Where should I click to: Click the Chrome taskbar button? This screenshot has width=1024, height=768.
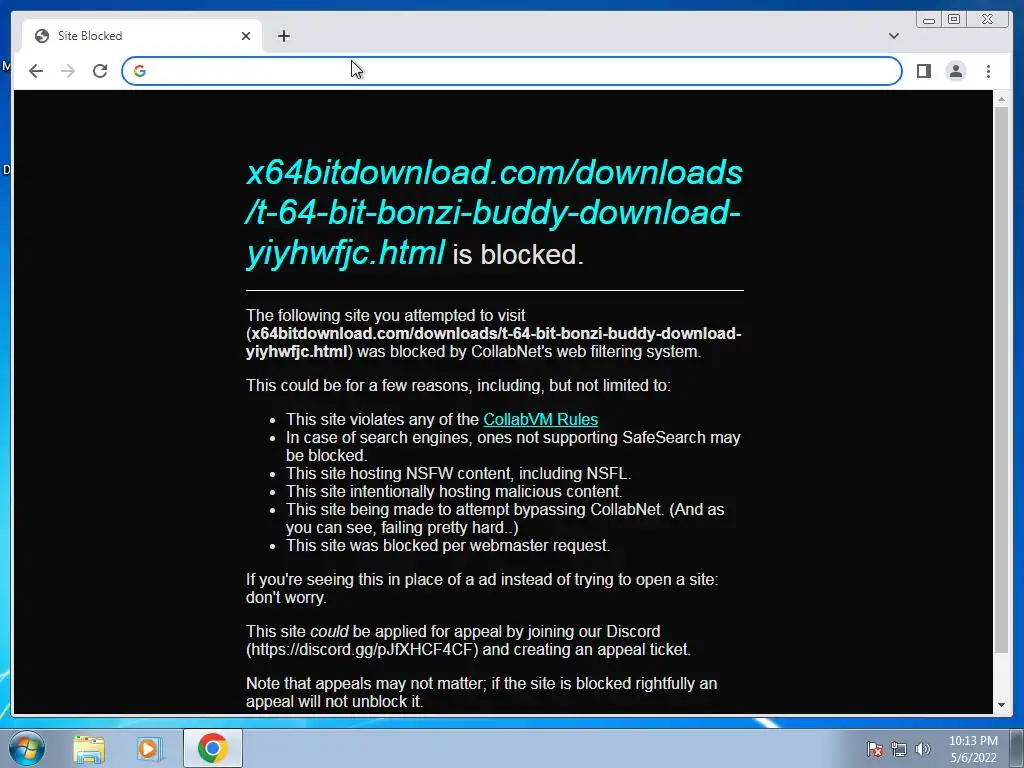pyautogui.click(x=212, y=748)
